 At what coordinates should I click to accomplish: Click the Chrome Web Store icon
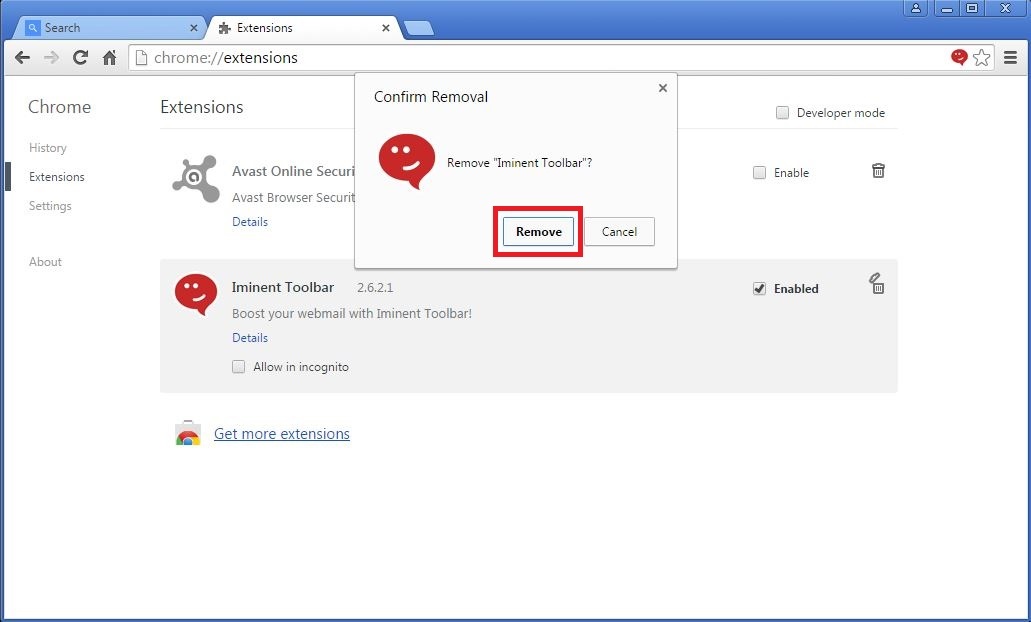[x=188, y=433]
